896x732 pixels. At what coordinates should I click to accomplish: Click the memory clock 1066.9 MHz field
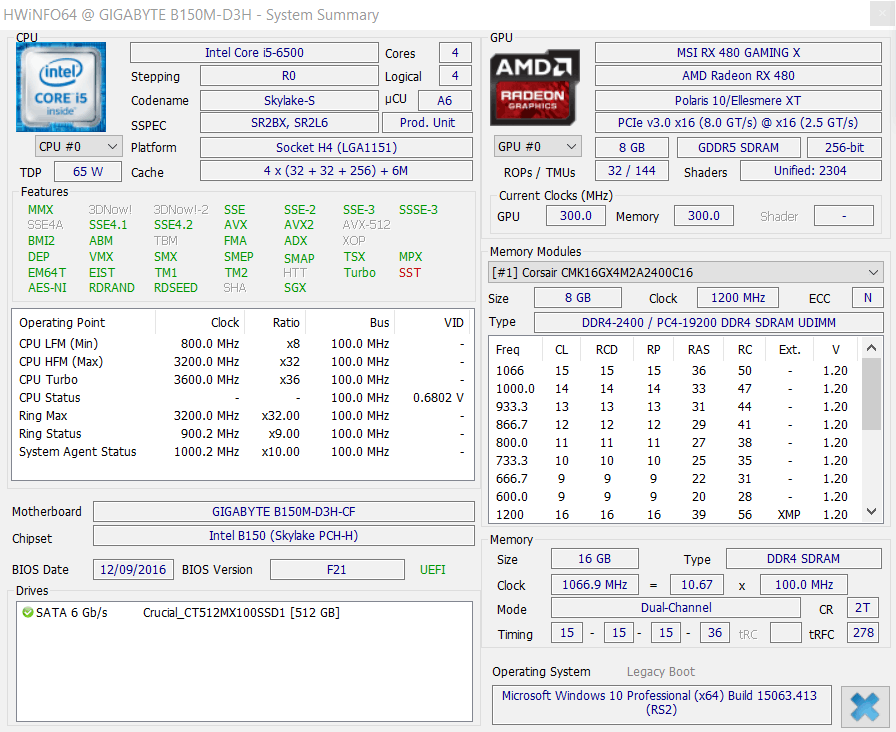coord(595,585)
